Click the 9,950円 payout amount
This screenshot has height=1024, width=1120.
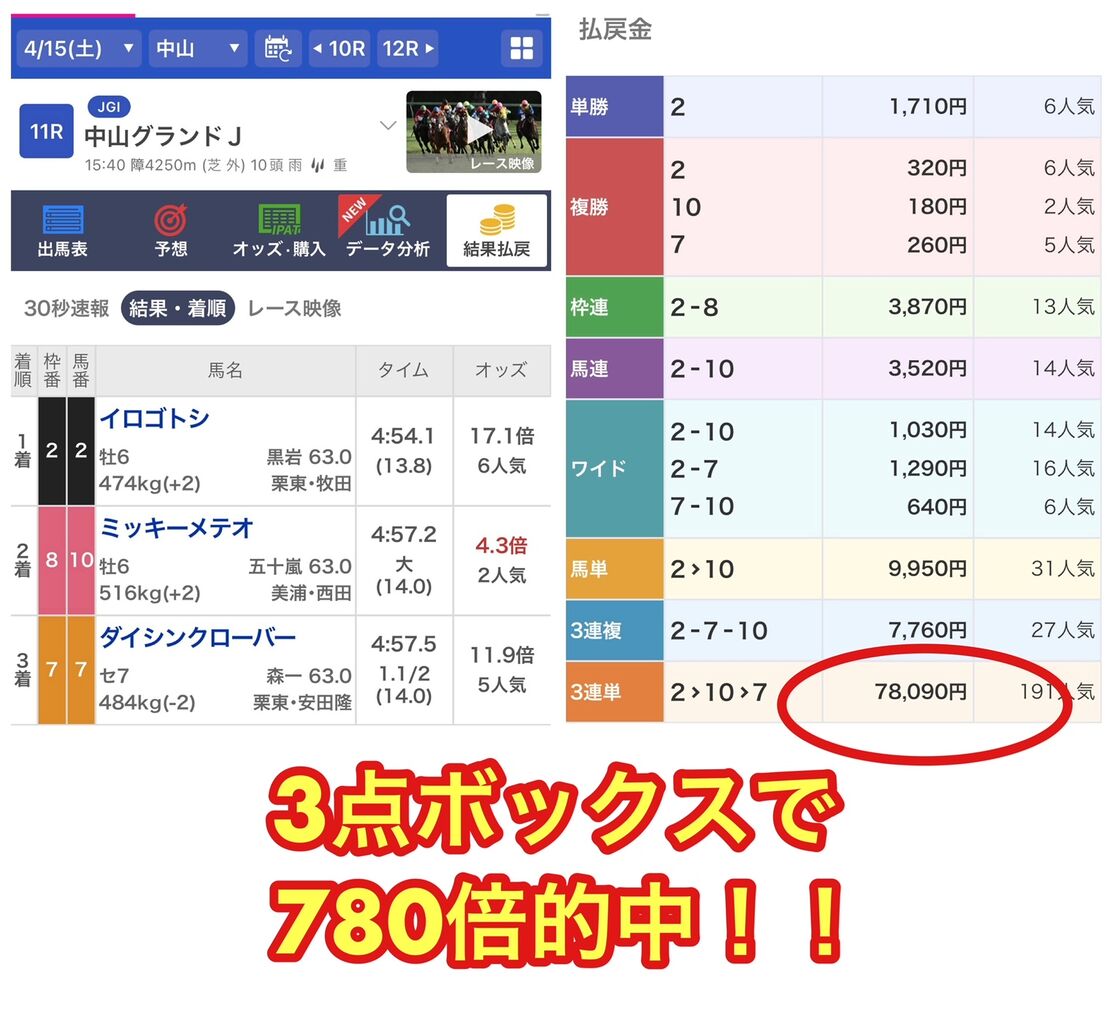pos(928,569)
